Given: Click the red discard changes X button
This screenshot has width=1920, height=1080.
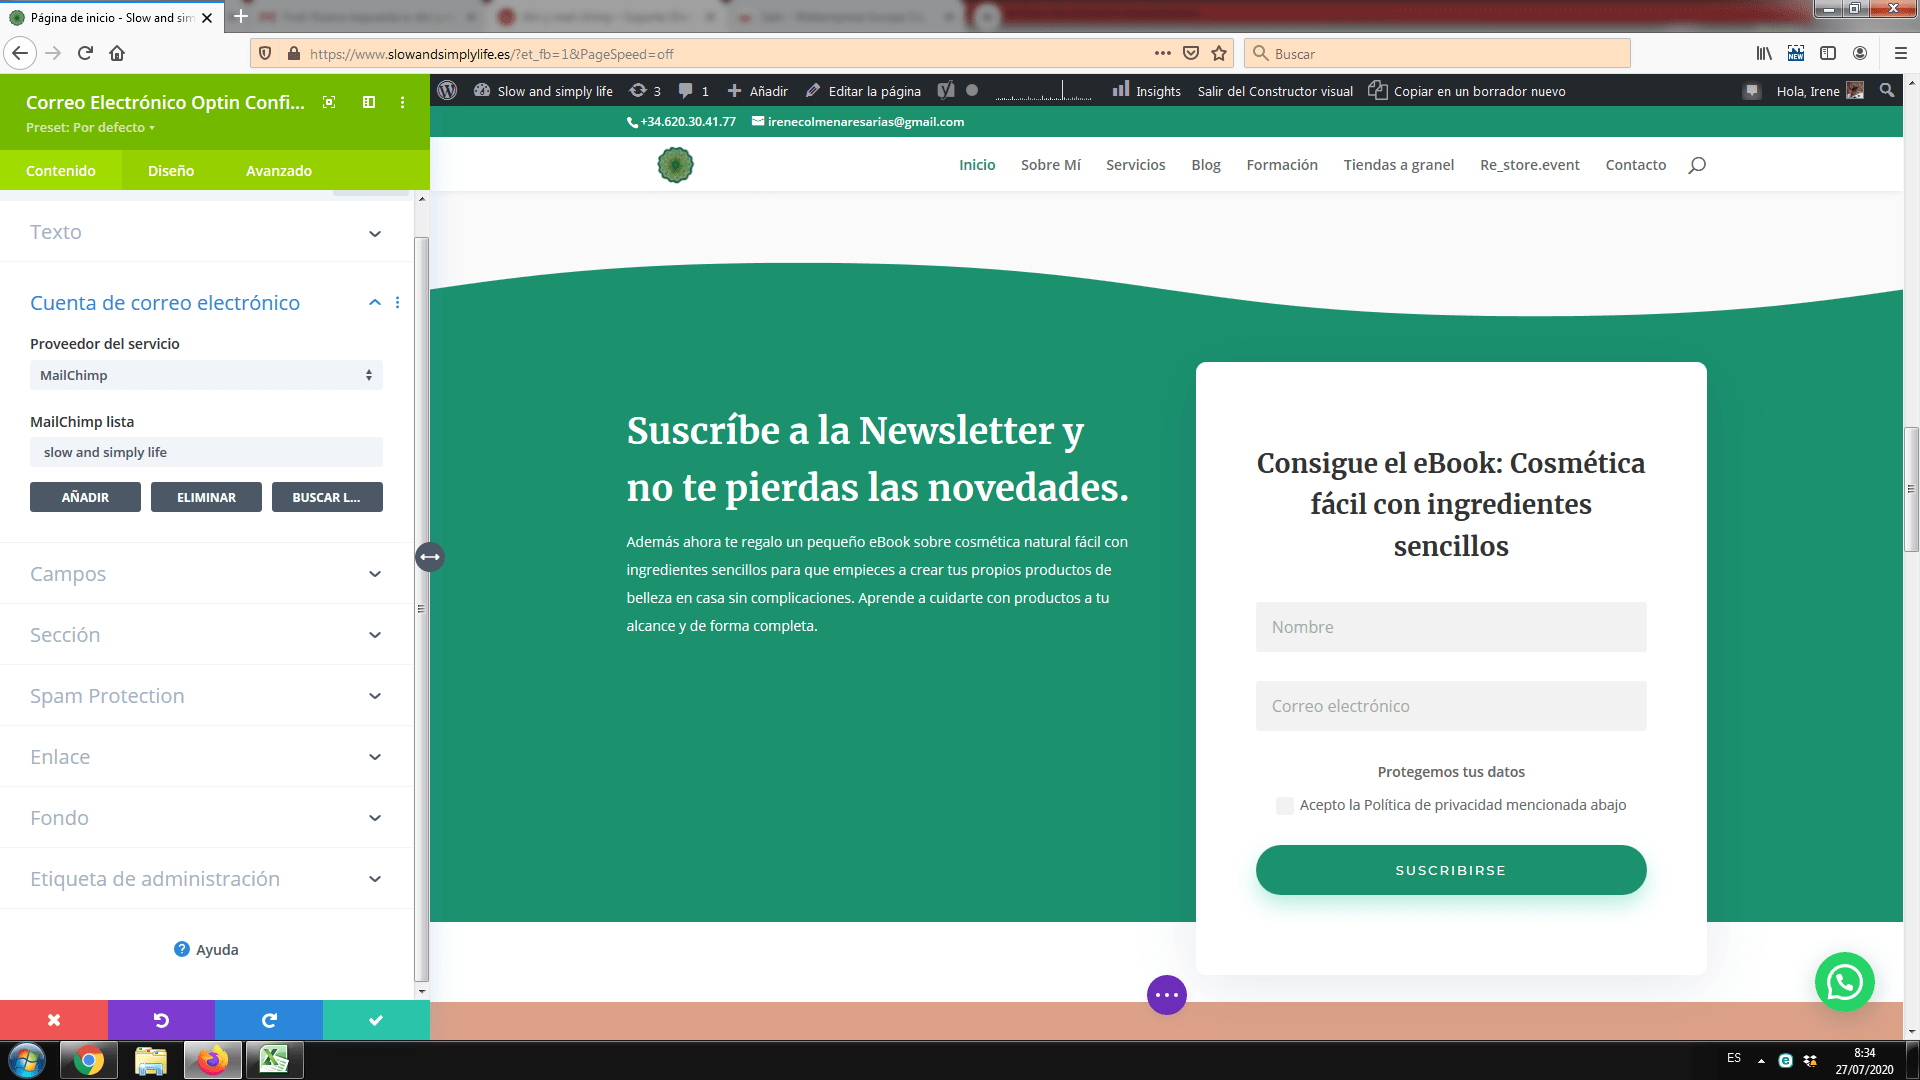Looking at the screenshot, I should (54, 1020).
